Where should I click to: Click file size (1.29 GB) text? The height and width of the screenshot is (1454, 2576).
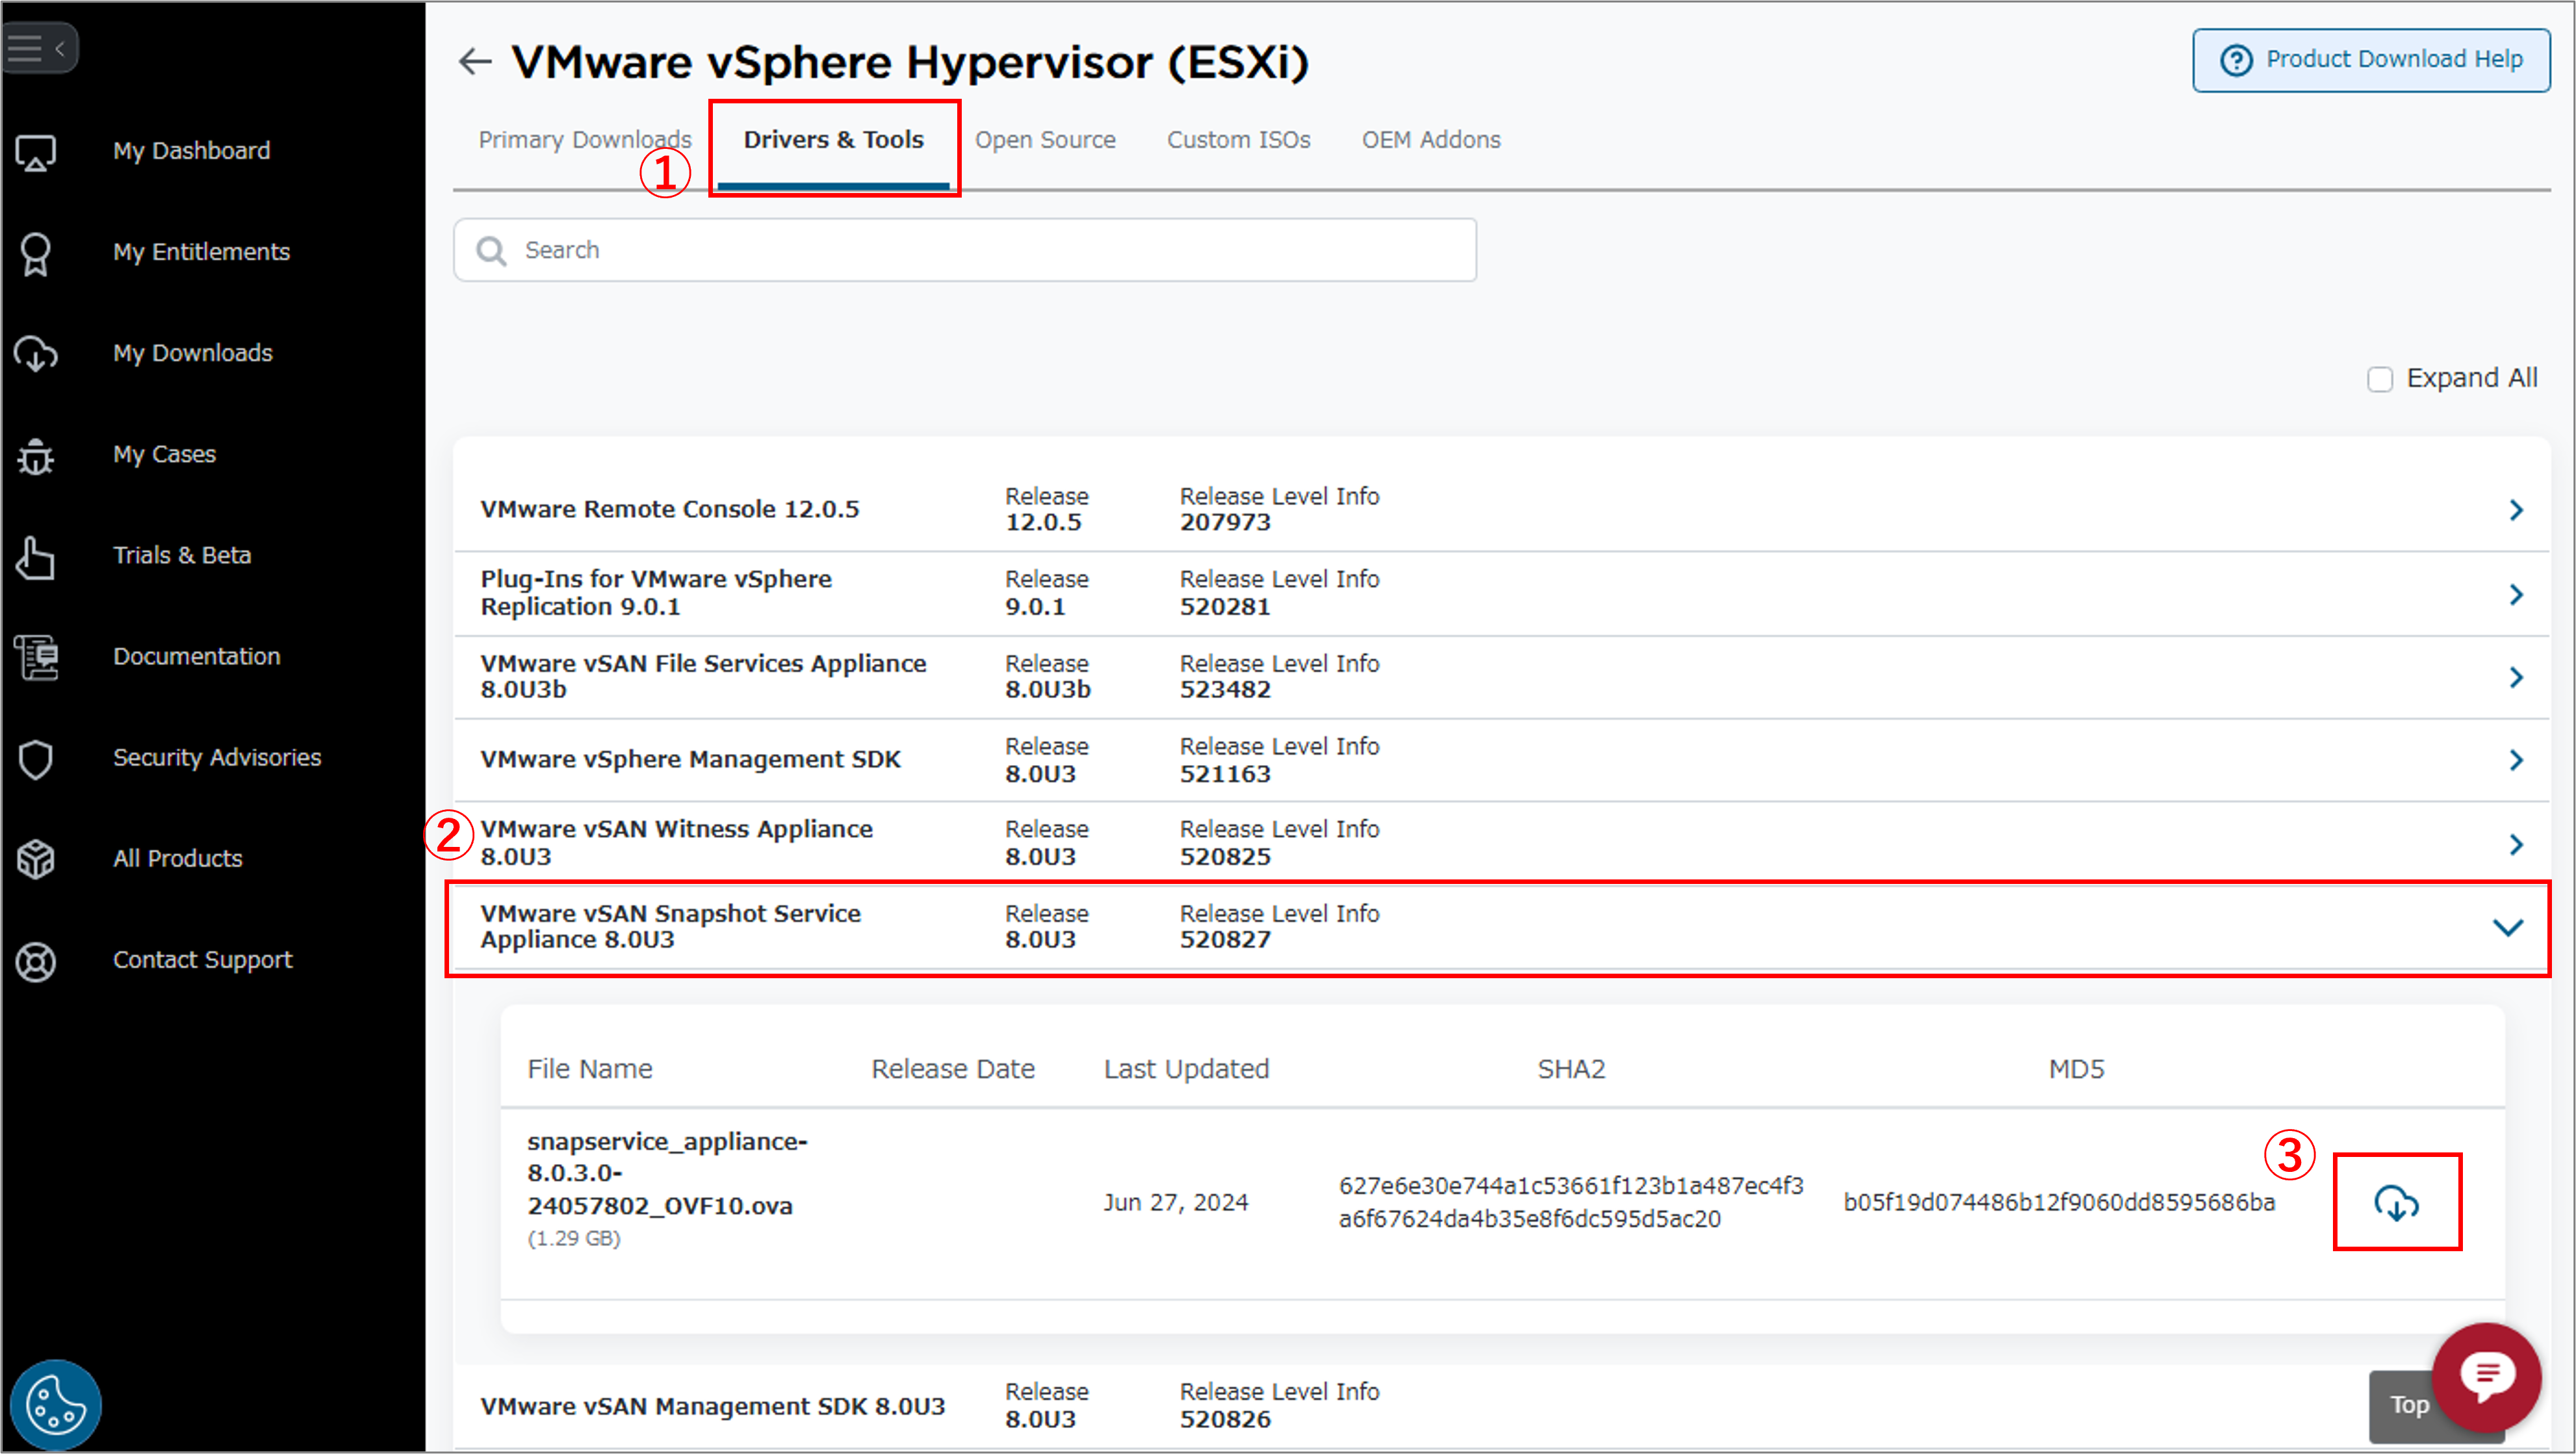pyautogui.click(x=574, y=1238)
